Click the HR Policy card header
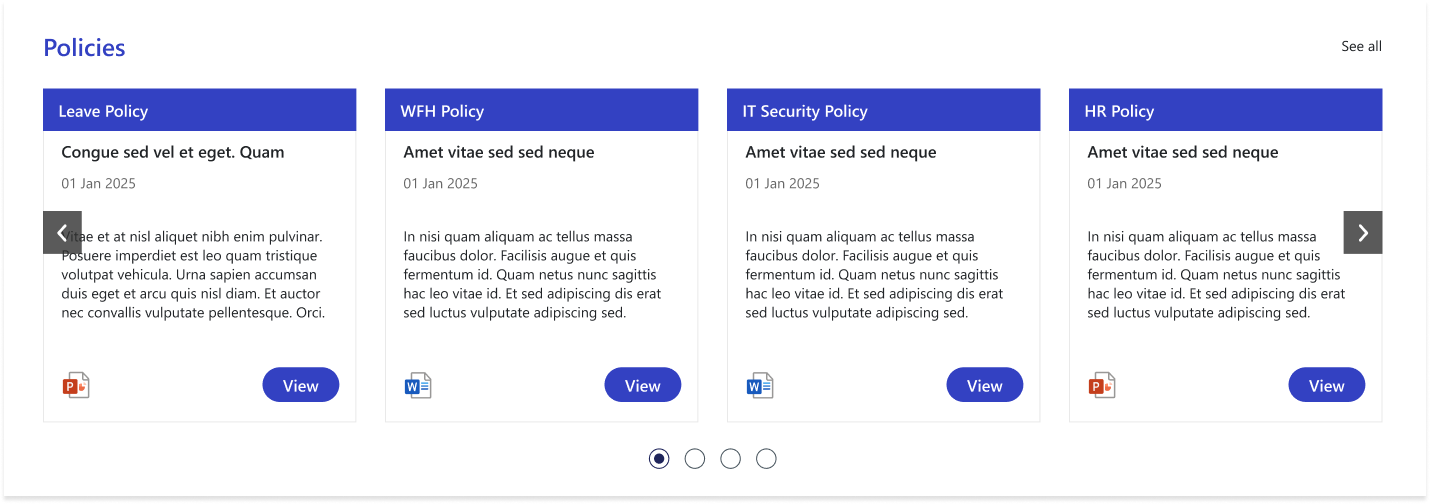 click(x=1225, y=110)
